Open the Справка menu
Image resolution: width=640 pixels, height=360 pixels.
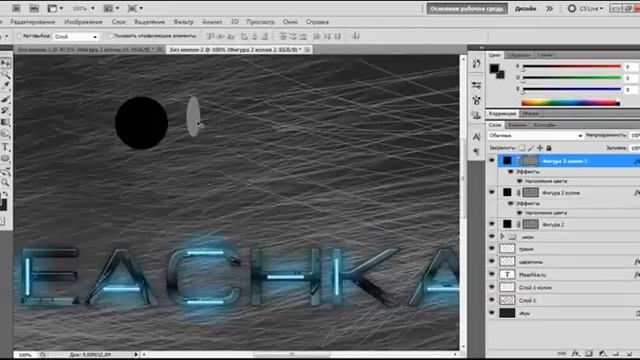coord(317,22)
